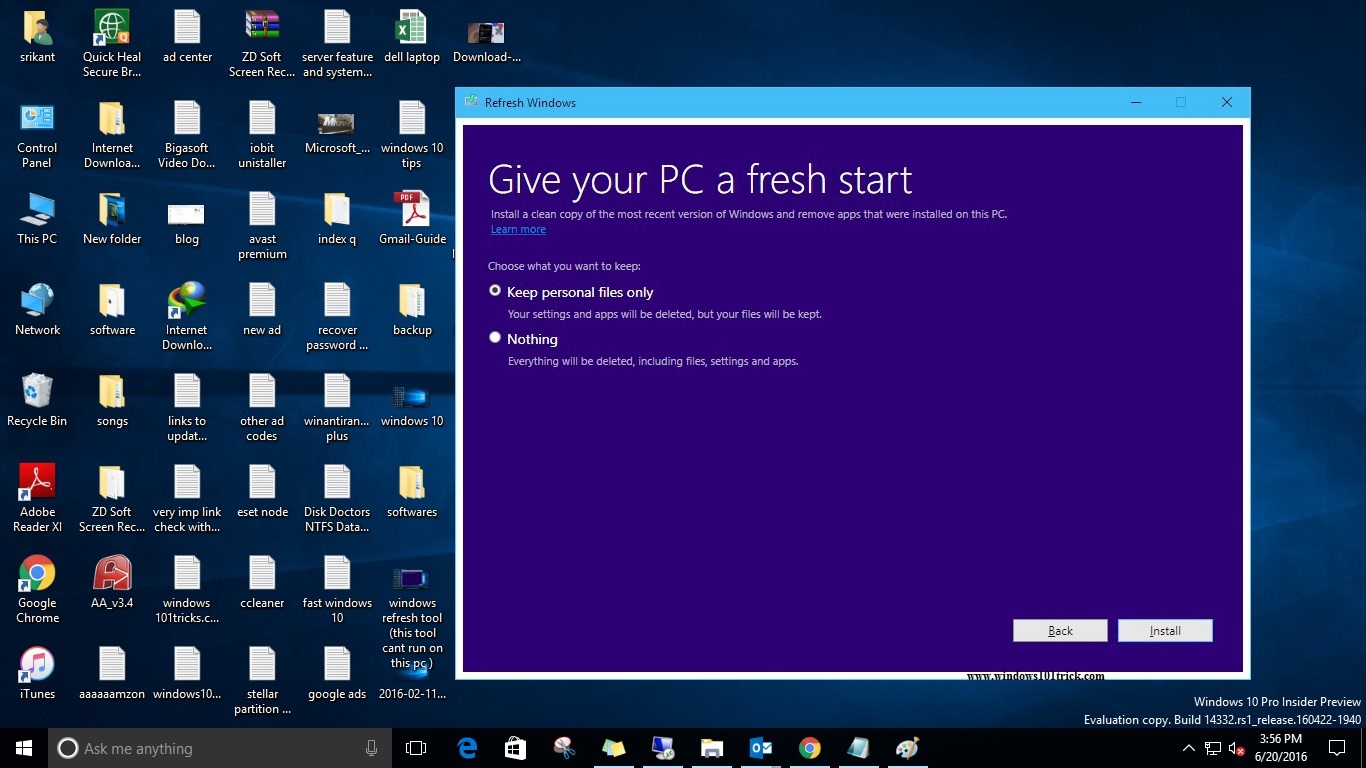Screen dimensions: 1366x768
Task: Choose the Nothing radio option
Action: pos(495,338)
